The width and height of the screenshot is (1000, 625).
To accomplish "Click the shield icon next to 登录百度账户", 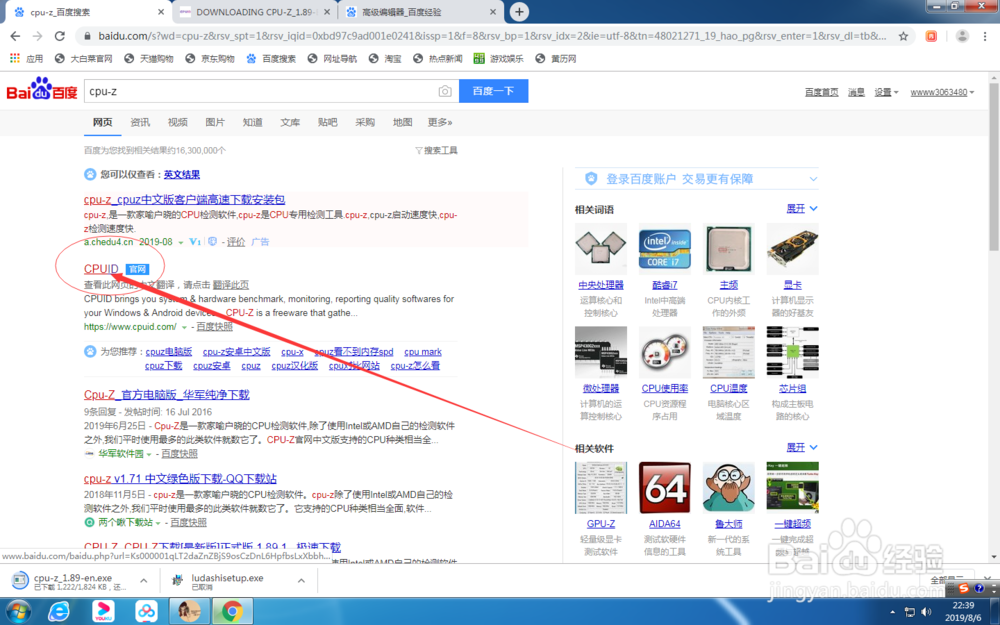I will [591, 178].
